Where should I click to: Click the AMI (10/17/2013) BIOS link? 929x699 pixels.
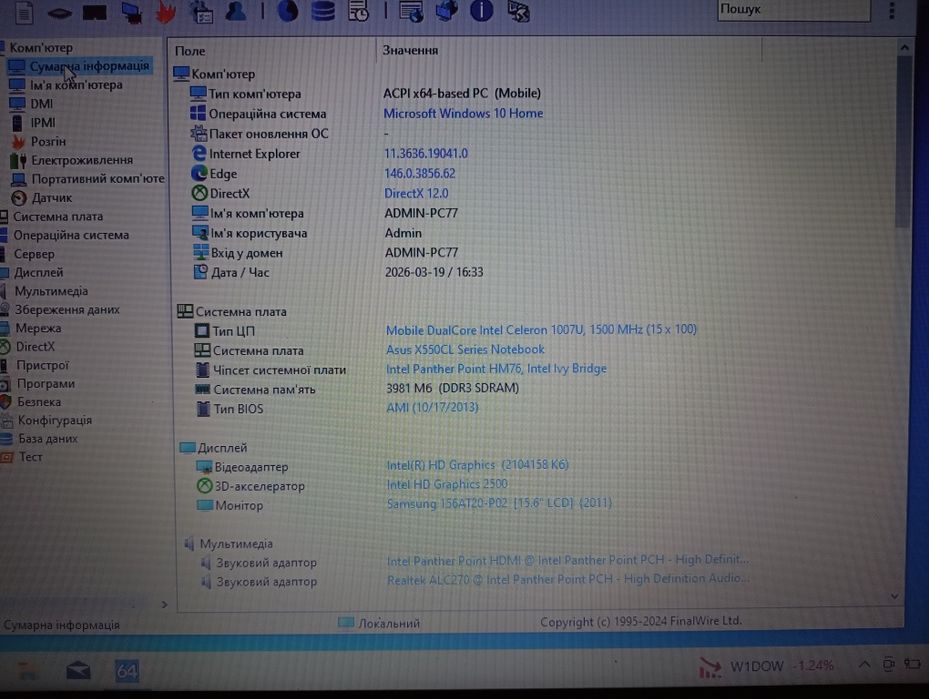pyautogui.click(x=432, y=408)
